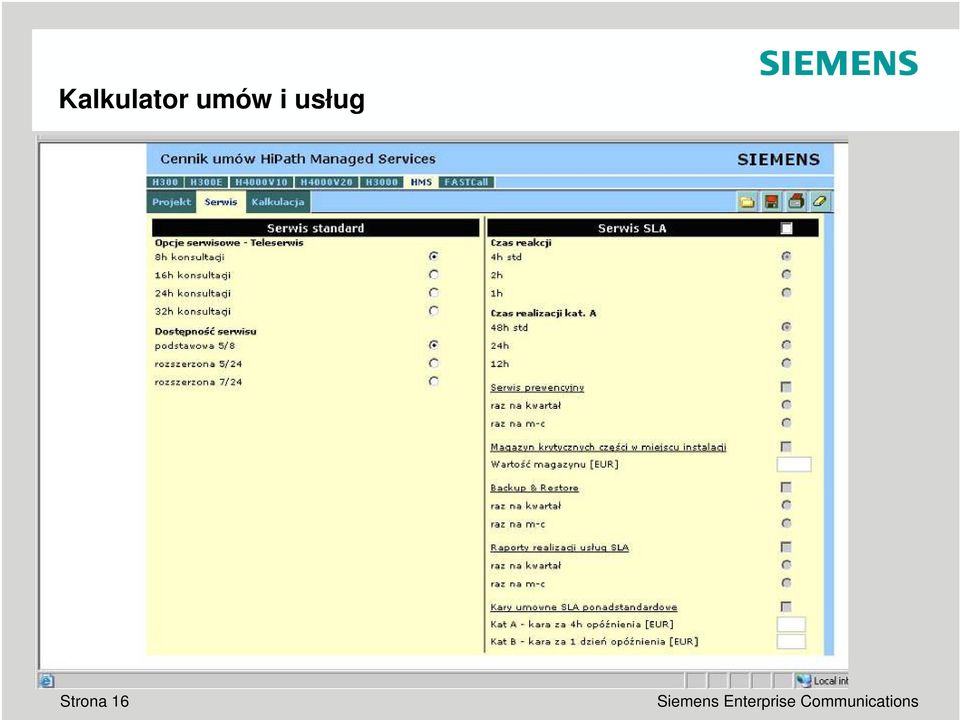Open the Serwis tab
The image size is (960, 720).
tap(220, 202)
